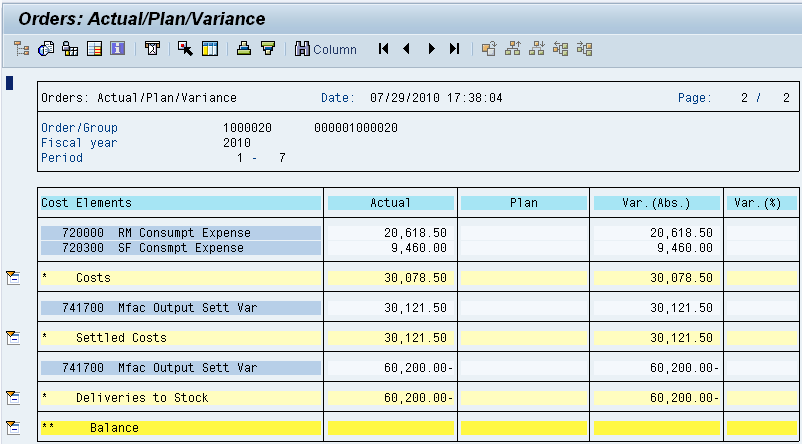Click the Column binoculars search button
This screenshot has width=802, height=444.
coord(325,49)
